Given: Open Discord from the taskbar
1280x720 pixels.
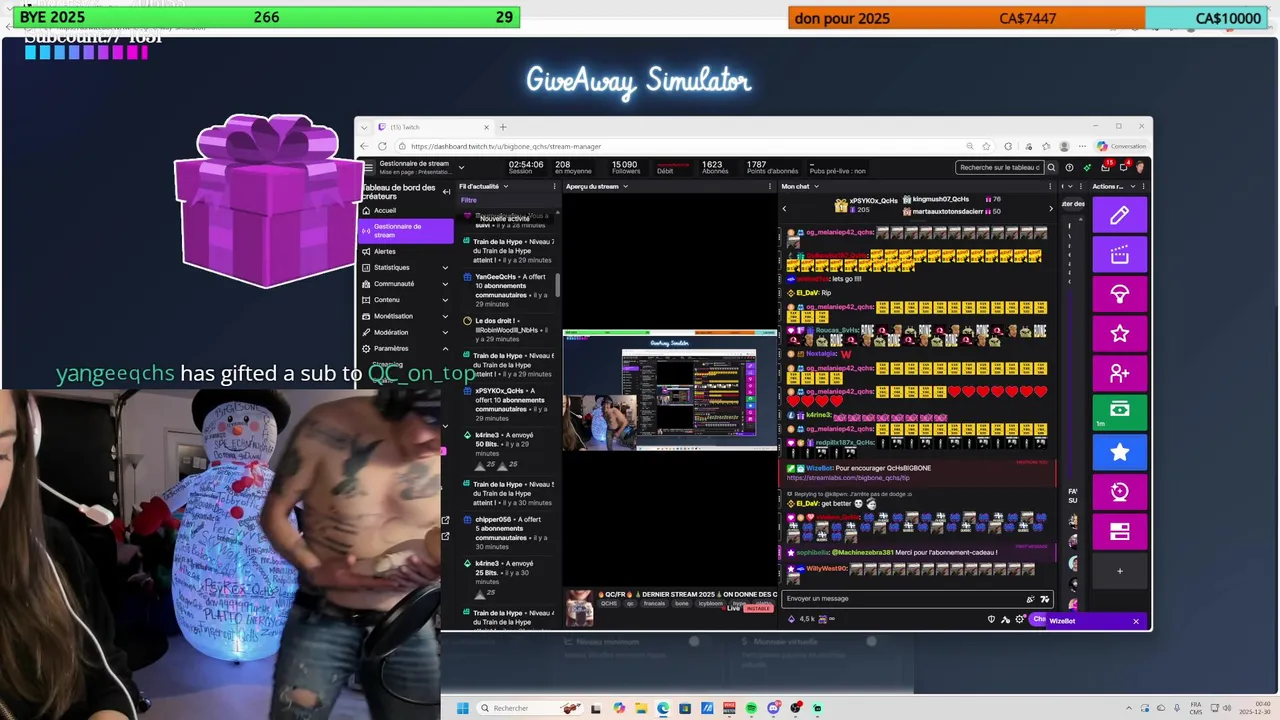Looking at the screenshot, I should (x=773, y=708).
